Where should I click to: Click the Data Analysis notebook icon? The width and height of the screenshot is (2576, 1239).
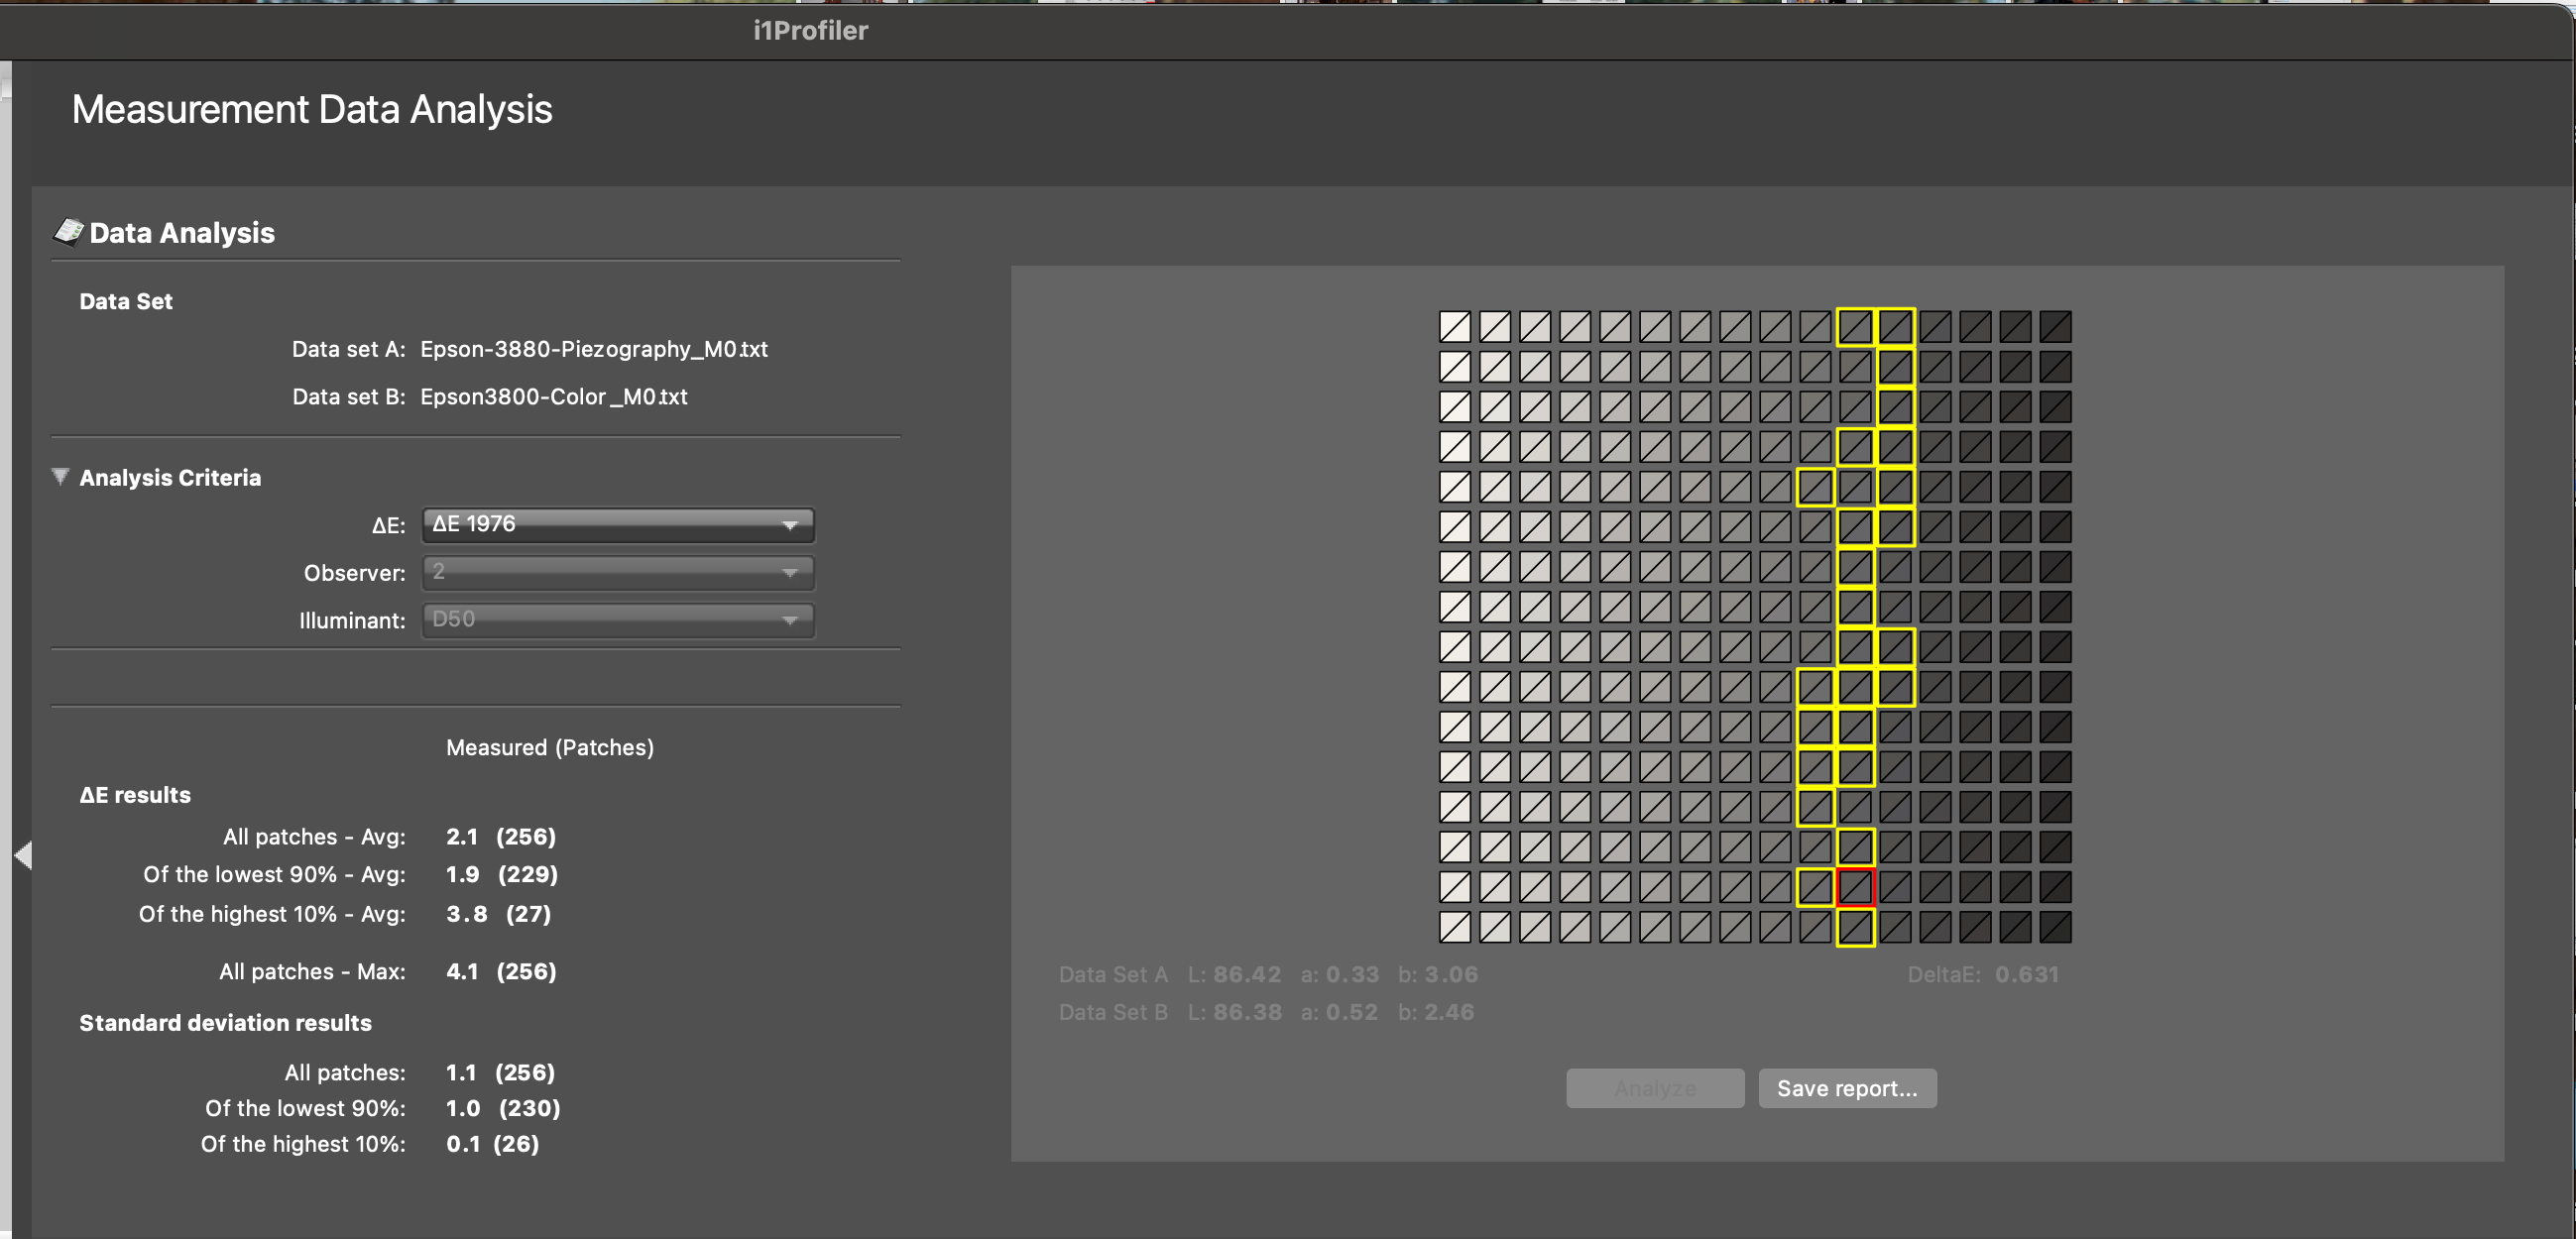[68, 232]
